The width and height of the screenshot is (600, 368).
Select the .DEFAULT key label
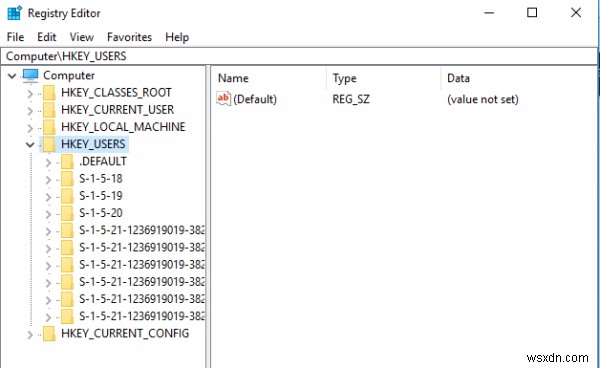click(x=103, y=161)
